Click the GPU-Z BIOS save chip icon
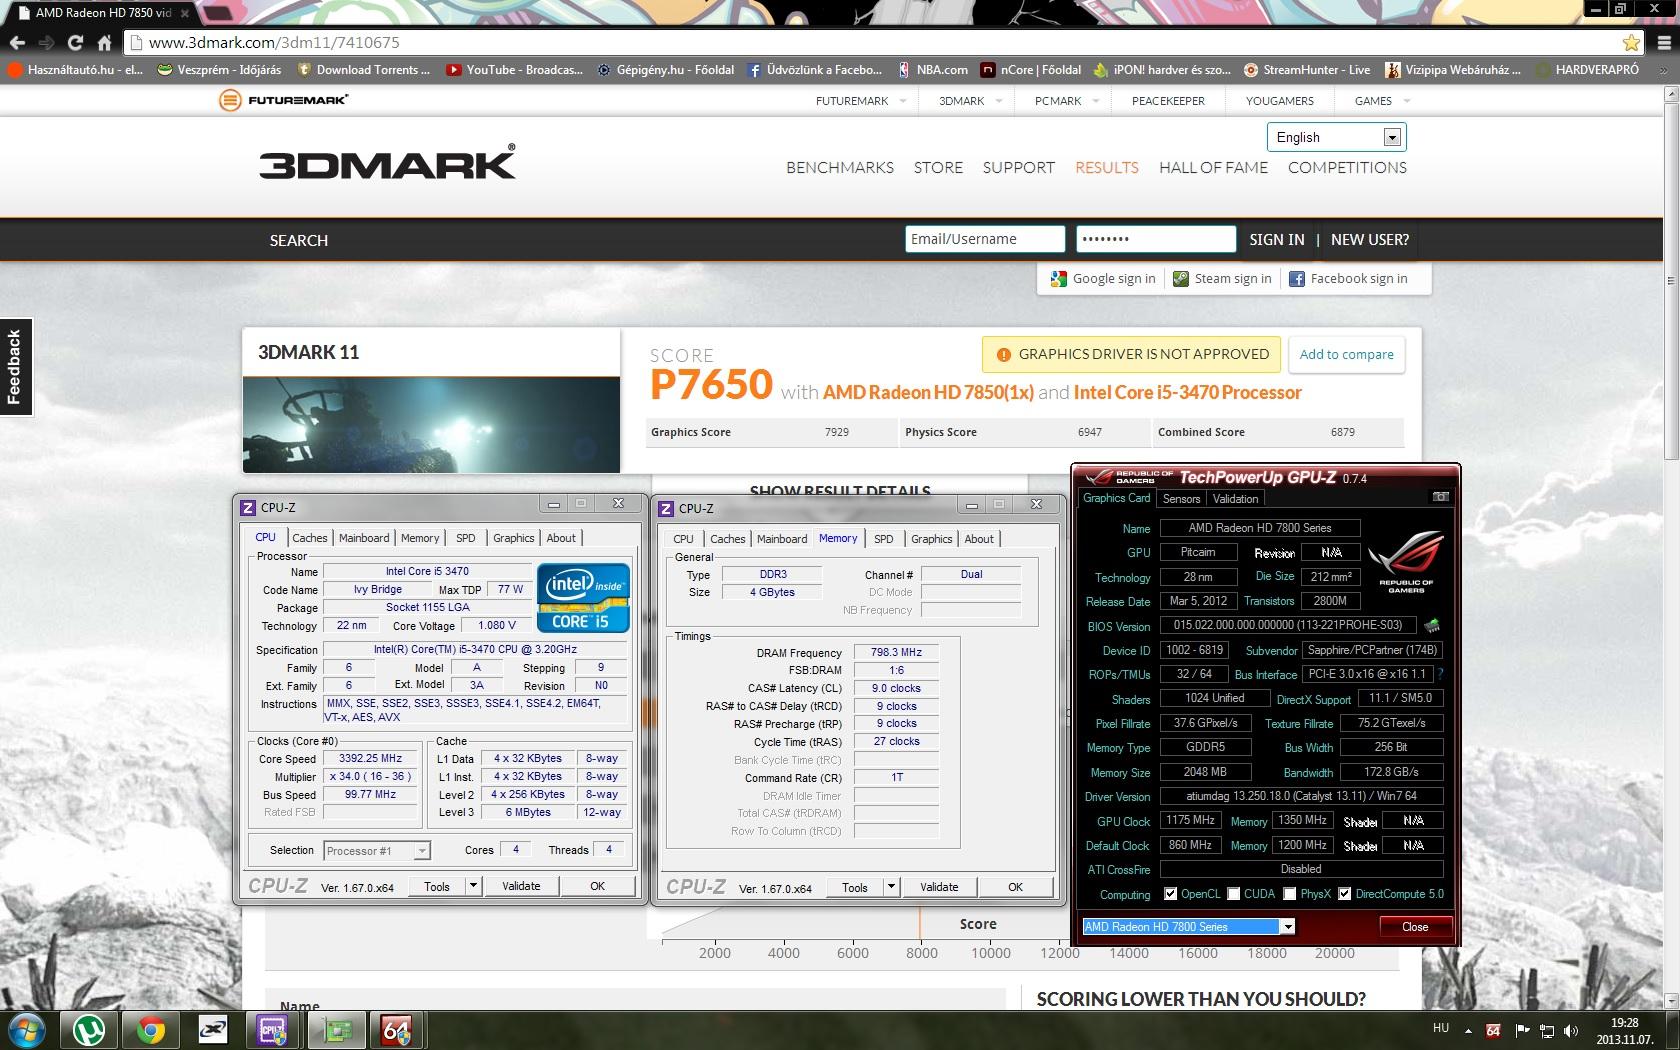This screenshot has height=1050, width=1680. pos(1432,625)
